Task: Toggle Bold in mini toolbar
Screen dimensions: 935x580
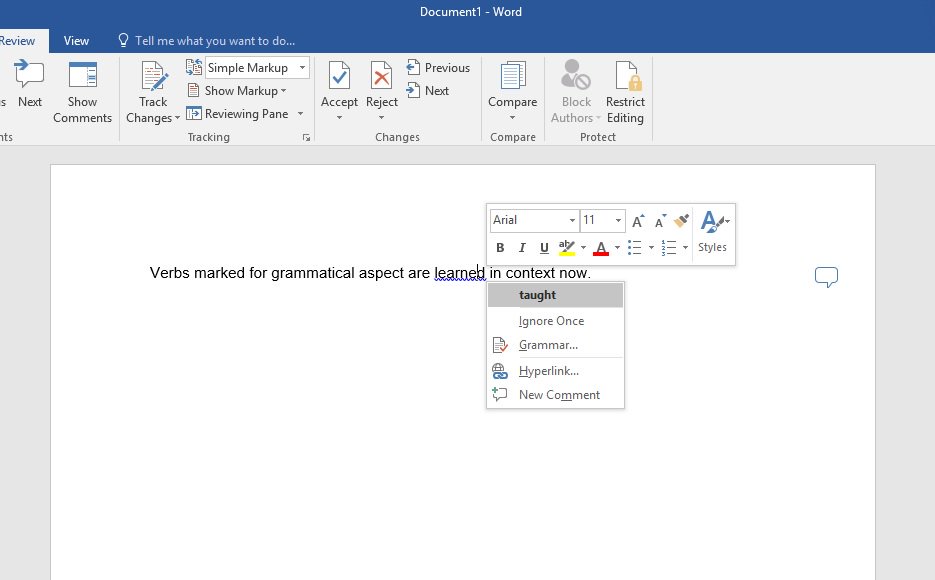Action: tap(500, 247)
